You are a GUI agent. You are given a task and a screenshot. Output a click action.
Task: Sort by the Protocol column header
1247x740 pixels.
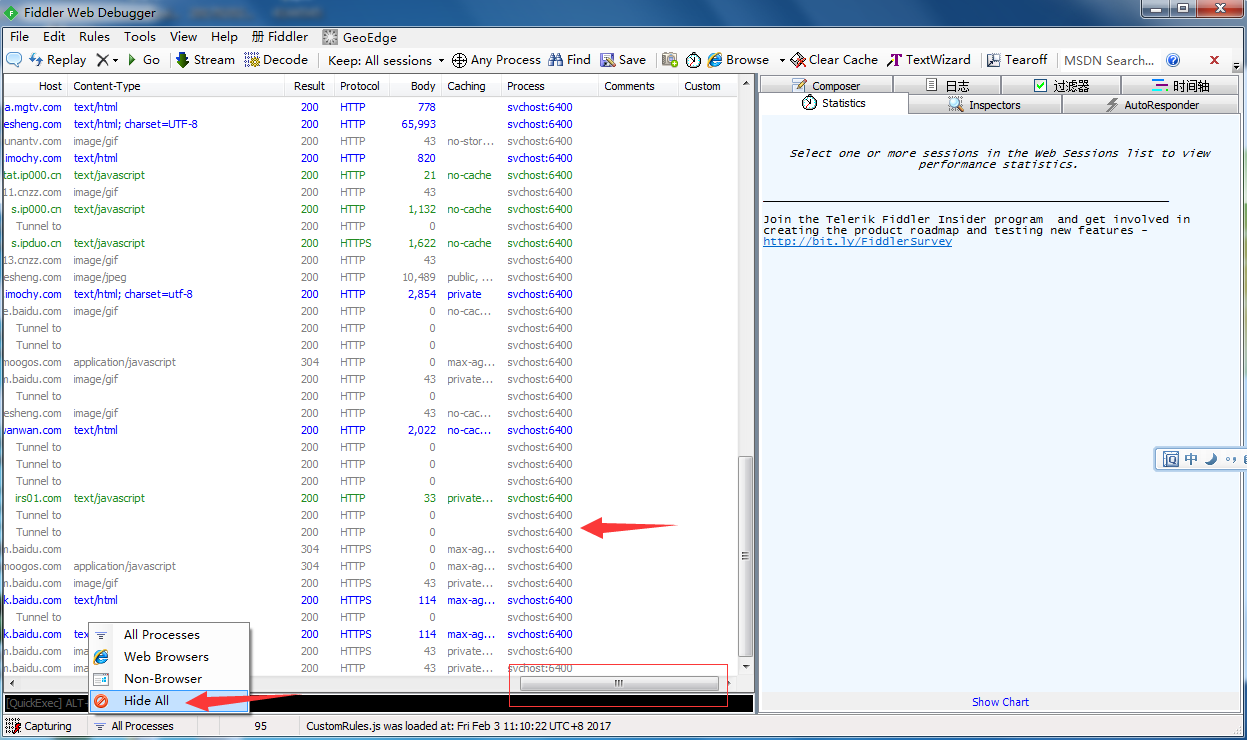coord(360,86)
